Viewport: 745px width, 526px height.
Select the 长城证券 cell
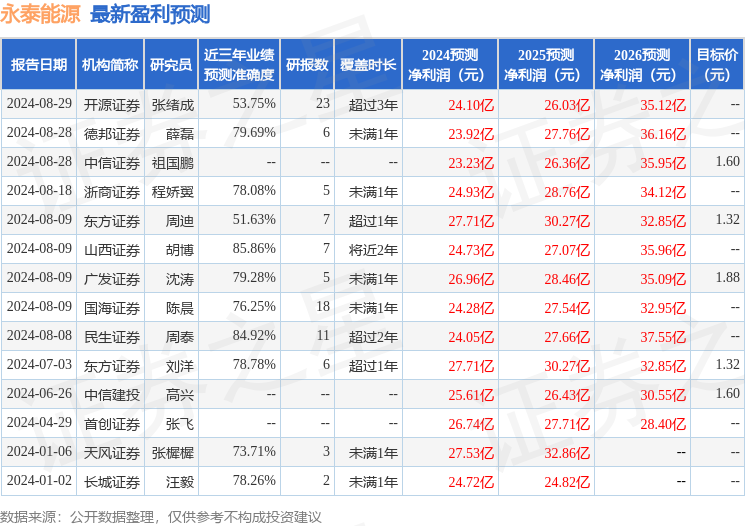pos(112,481)
